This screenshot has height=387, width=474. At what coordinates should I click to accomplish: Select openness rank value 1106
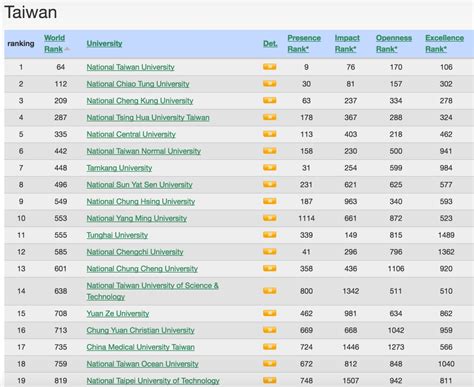coord(396,268)
